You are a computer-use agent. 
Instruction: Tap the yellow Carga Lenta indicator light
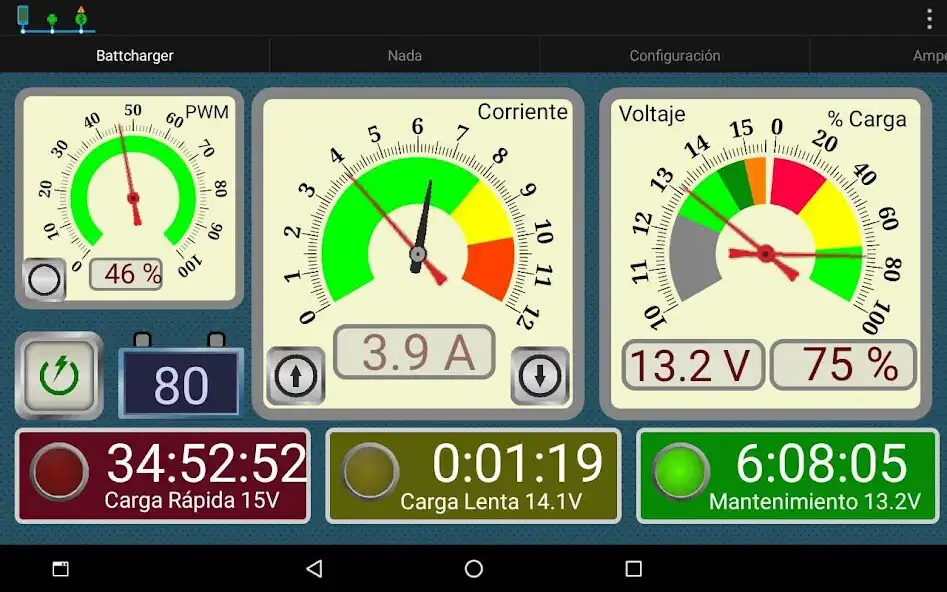[x=370, y=472]
